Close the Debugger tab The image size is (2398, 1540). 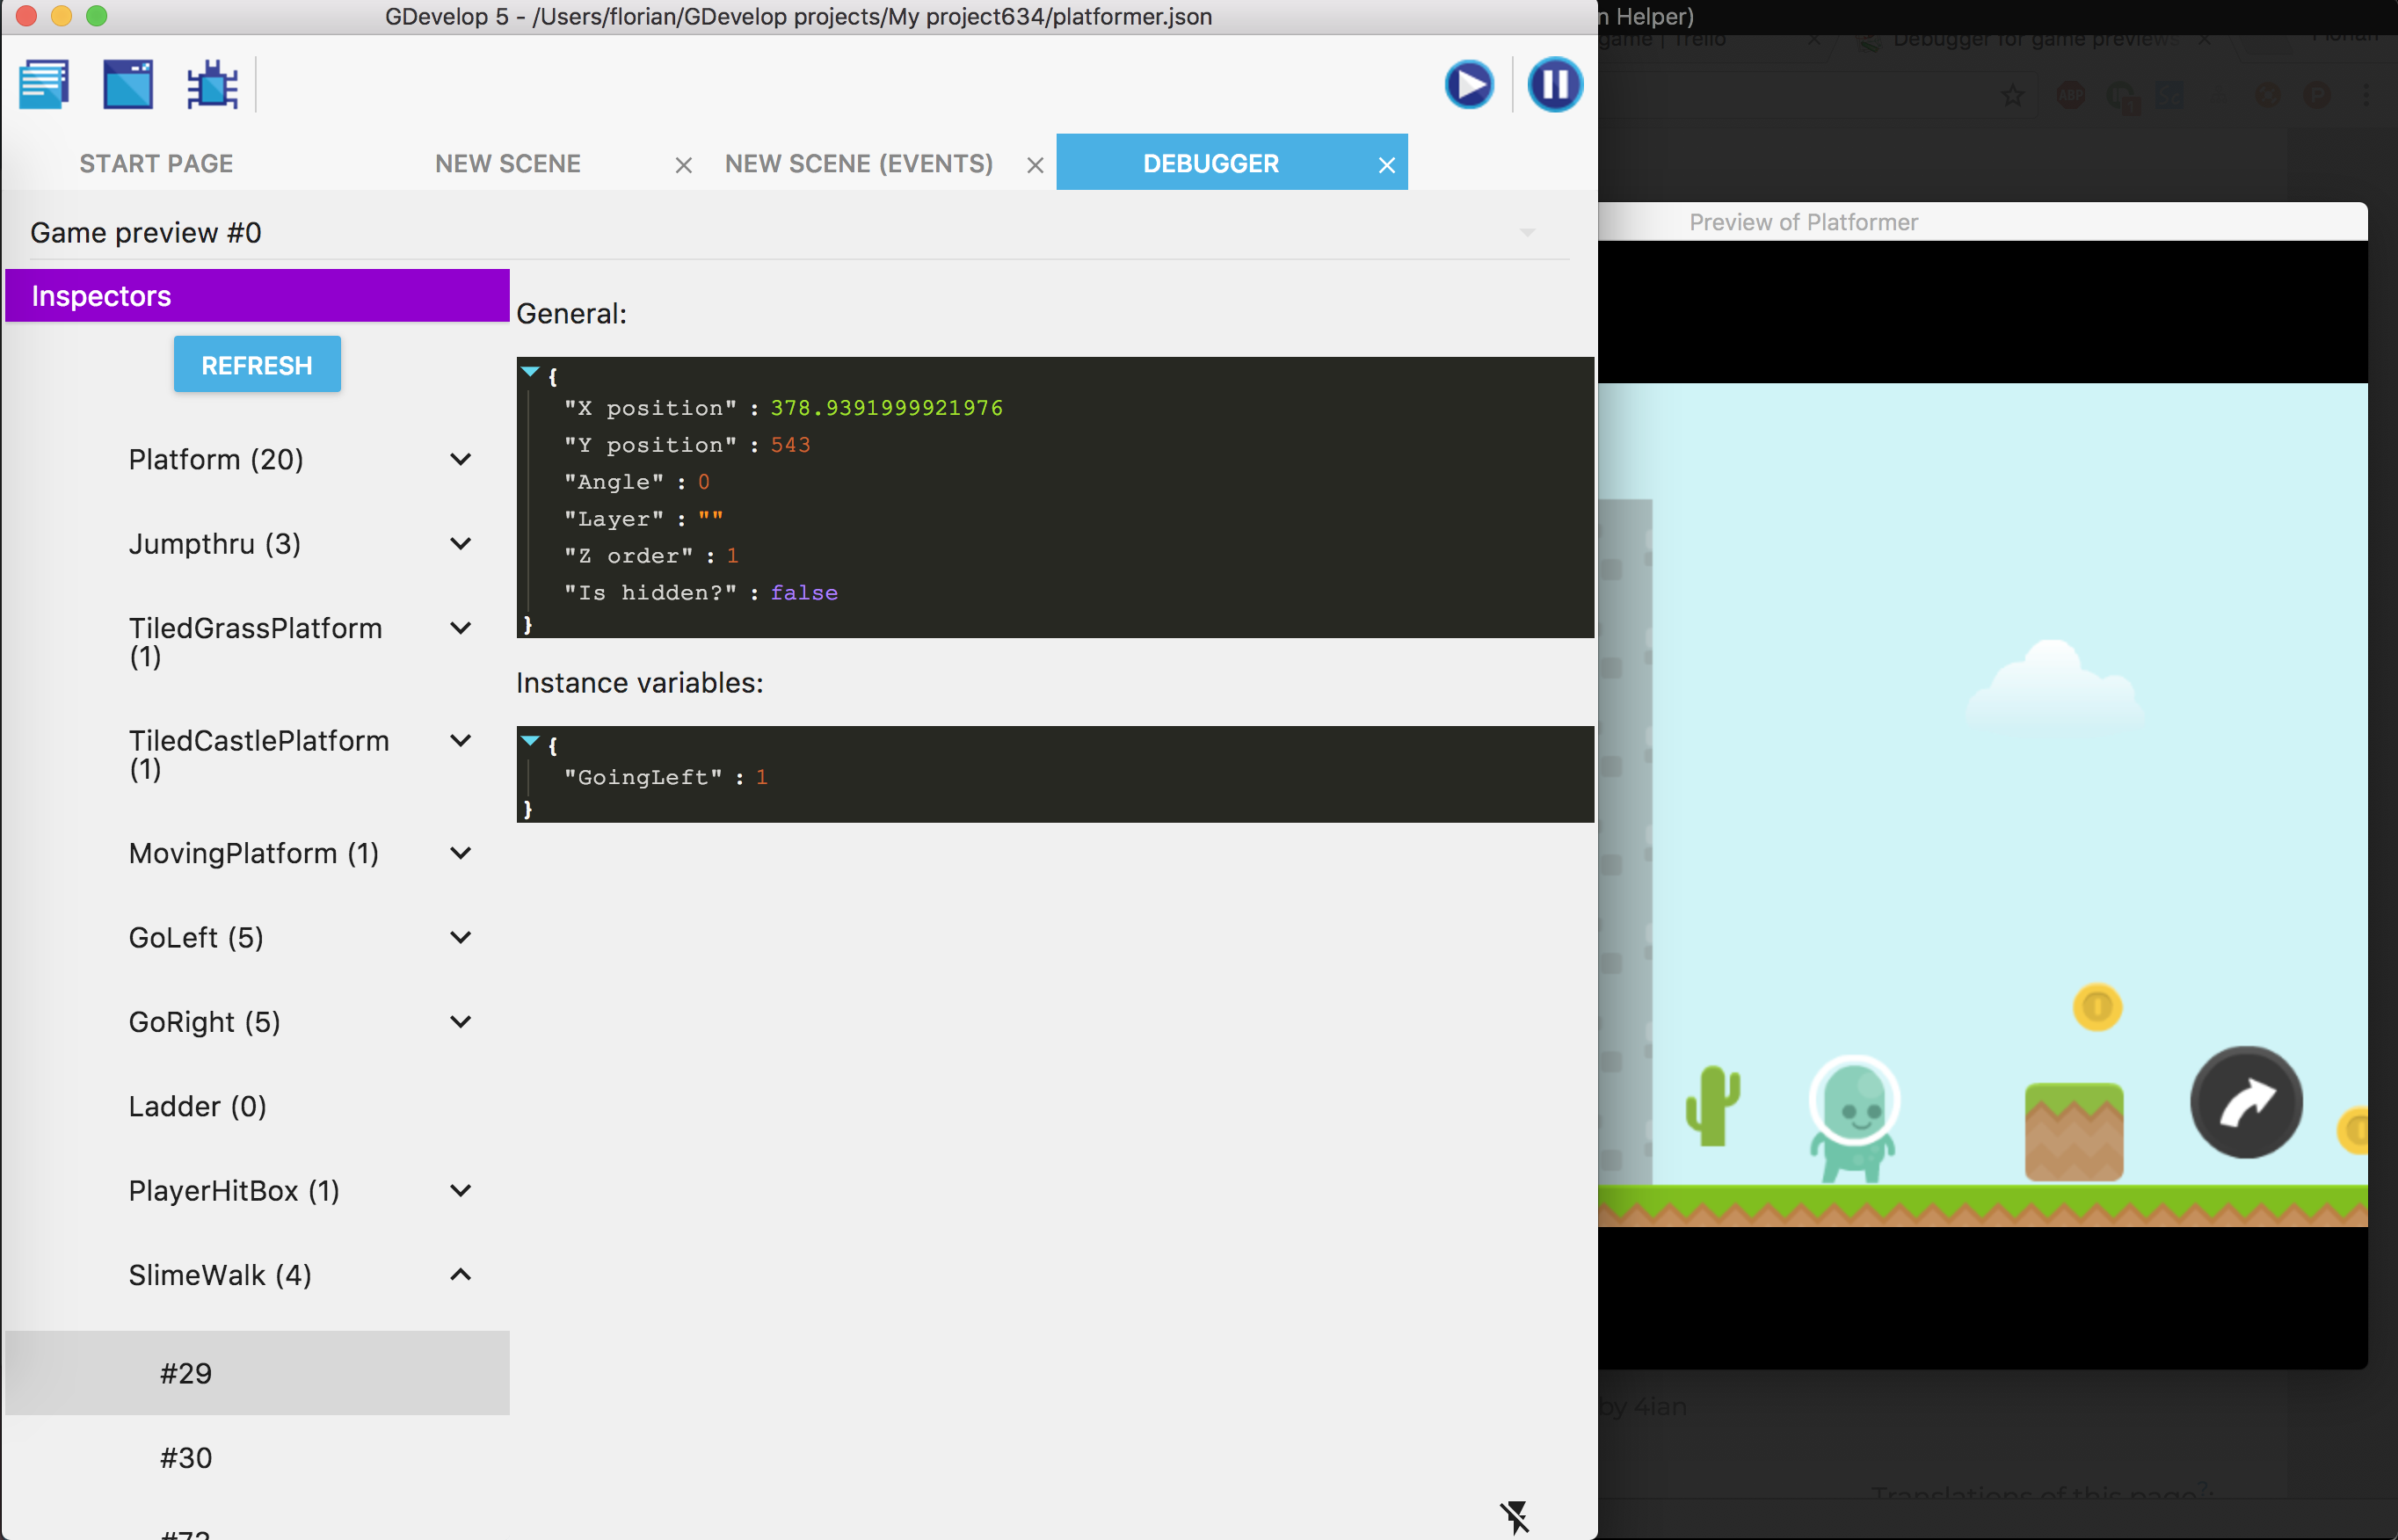click(x=1386, y=165)
